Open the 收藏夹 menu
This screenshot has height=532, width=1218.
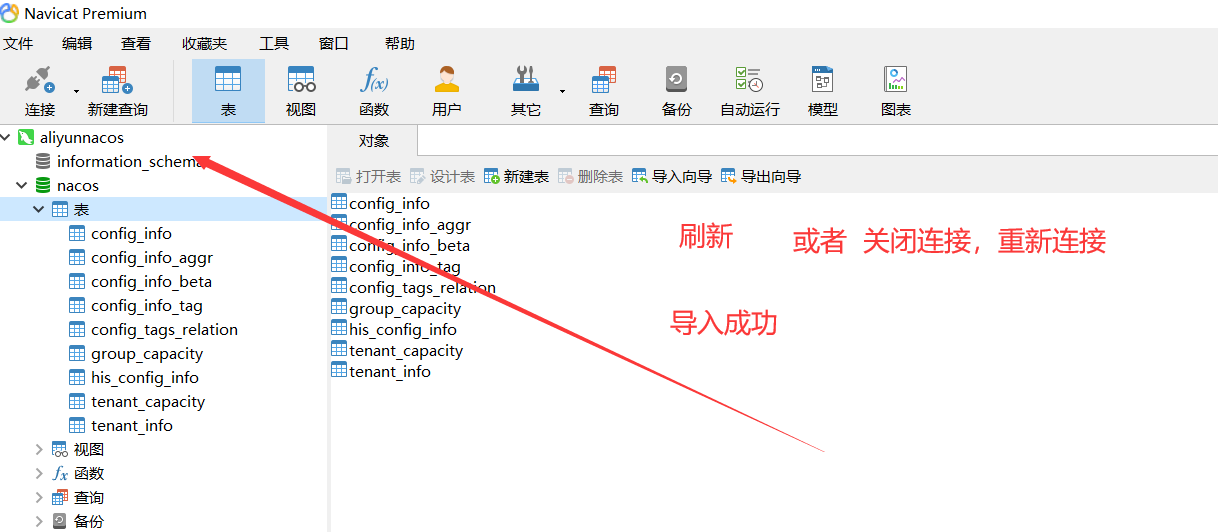(205, 43)
